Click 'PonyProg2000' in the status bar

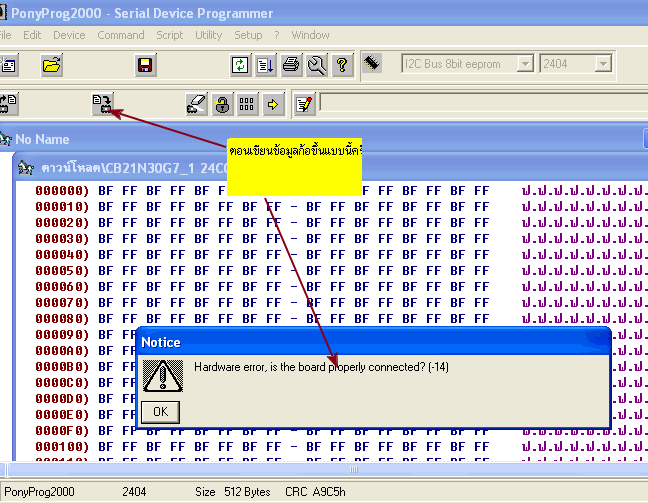(x=39, y=492)
